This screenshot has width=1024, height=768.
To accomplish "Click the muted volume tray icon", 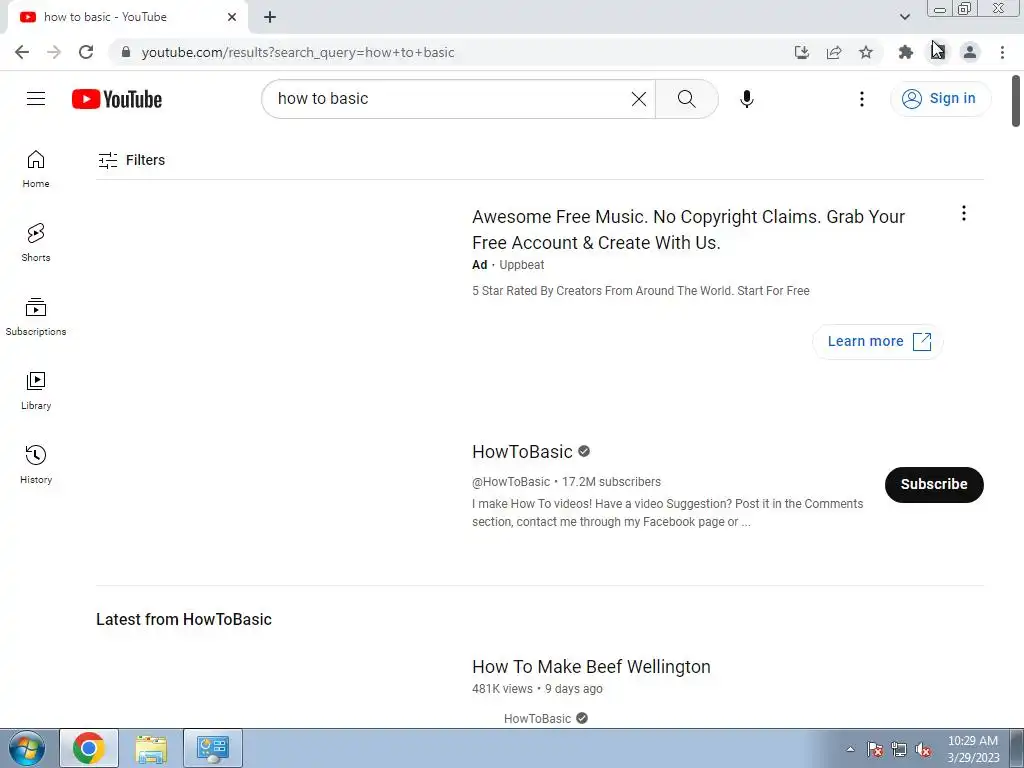I will (923, 749).
